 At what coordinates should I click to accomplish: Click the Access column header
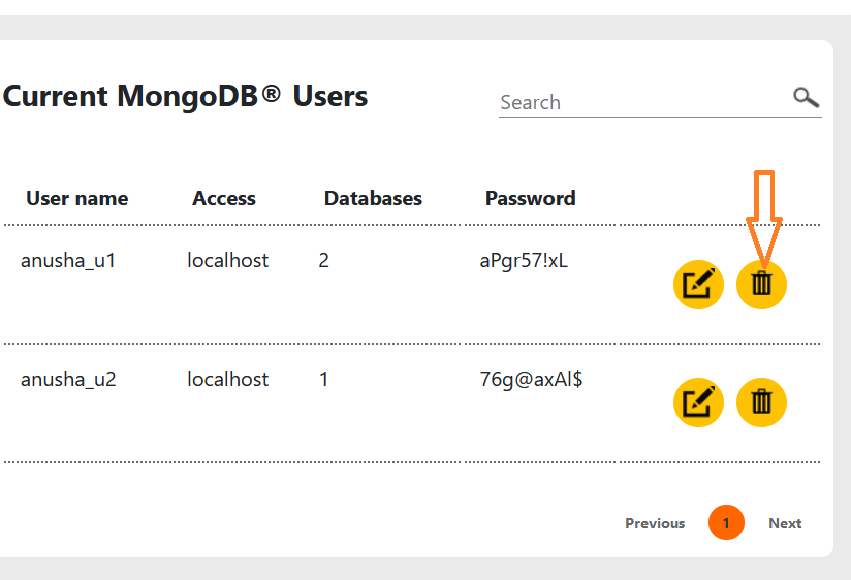coord(223,198)
